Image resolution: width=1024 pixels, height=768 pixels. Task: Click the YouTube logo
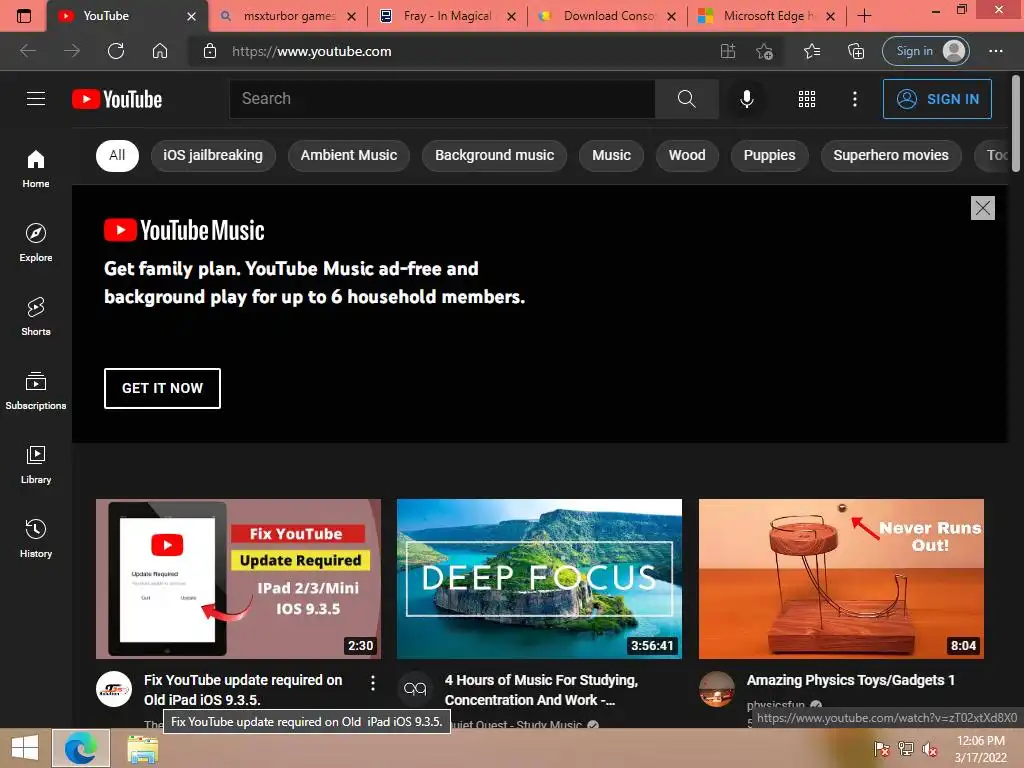(x=117, y=99)
